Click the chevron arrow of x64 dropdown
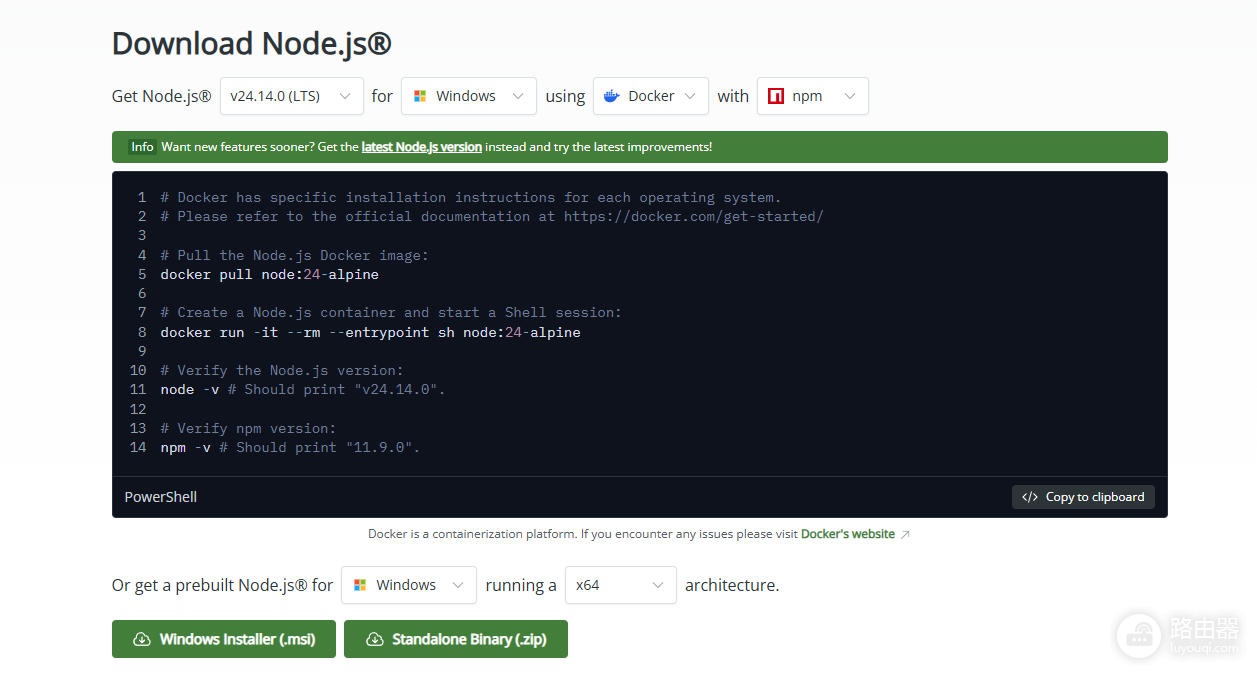Viewport: 1257px width, 676px height. [x=658, y=585]
